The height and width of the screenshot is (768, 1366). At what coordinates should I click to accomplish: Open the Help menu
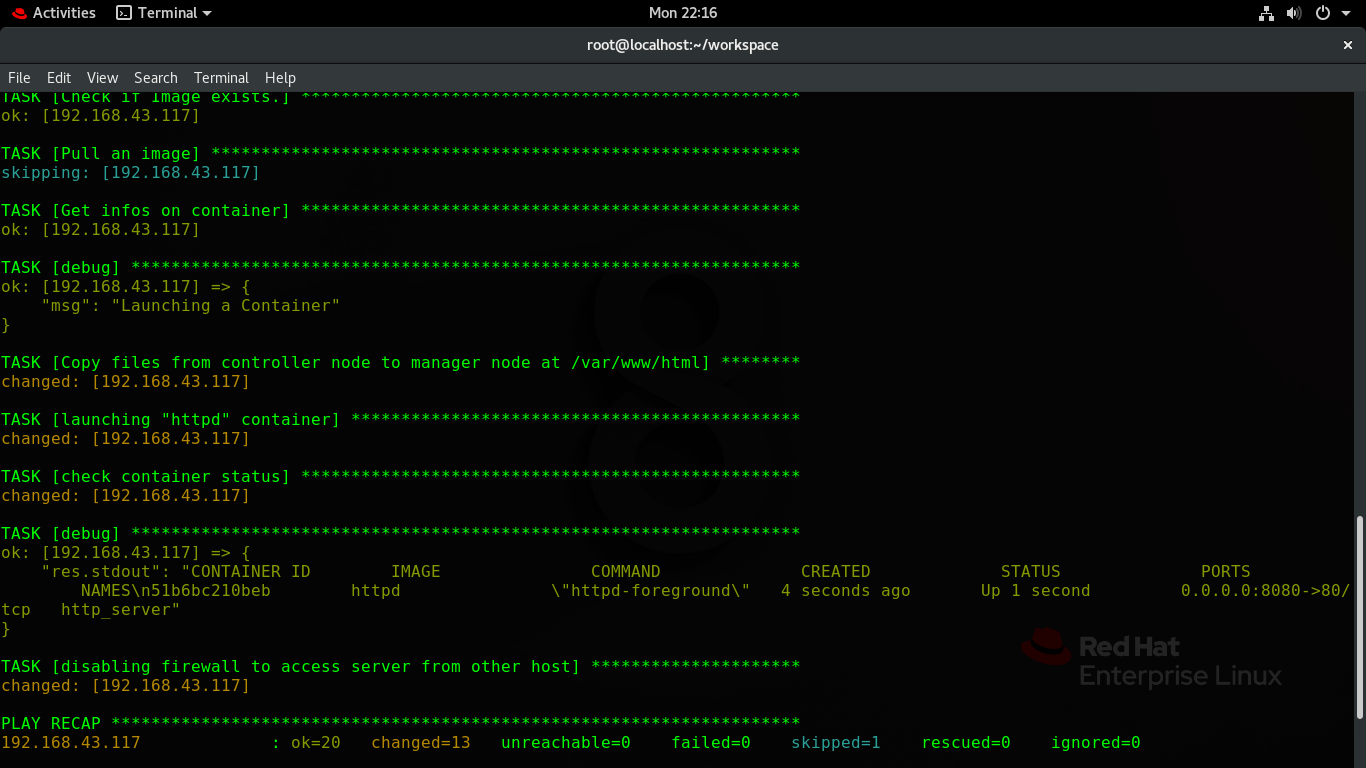pyautogui.click(x=280, y=77)
